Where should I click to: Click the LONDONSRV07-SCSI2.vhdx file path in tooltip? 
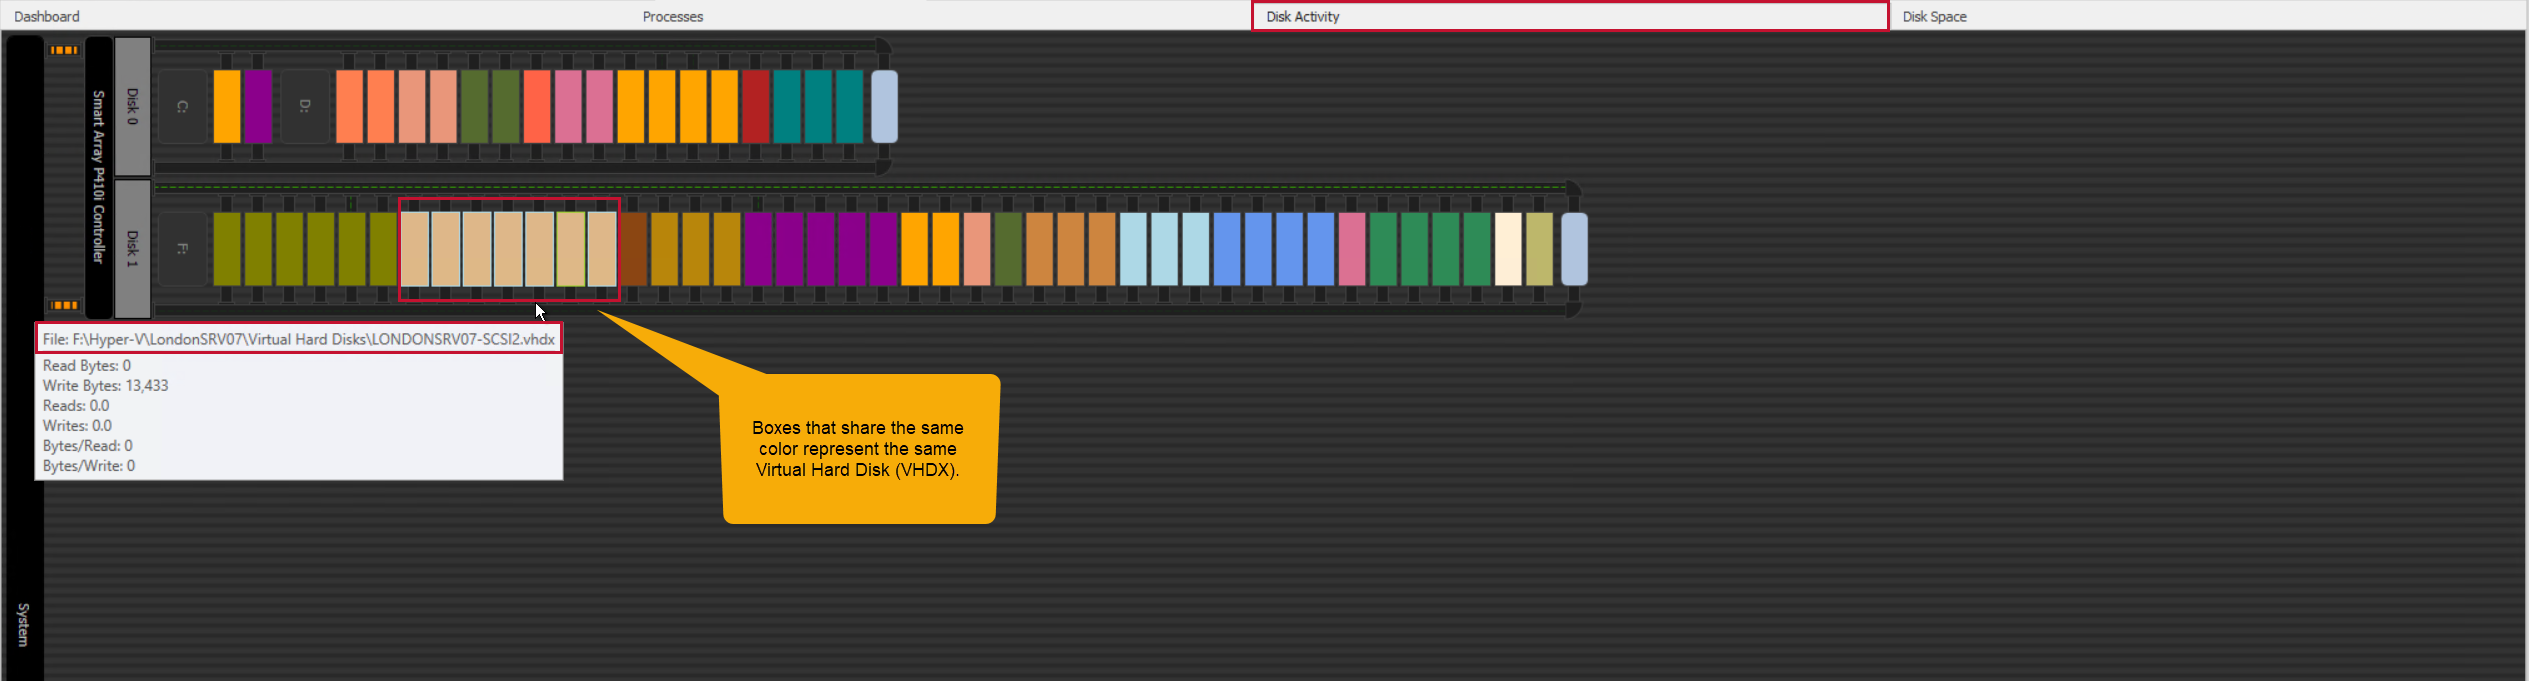click(298, 339)
